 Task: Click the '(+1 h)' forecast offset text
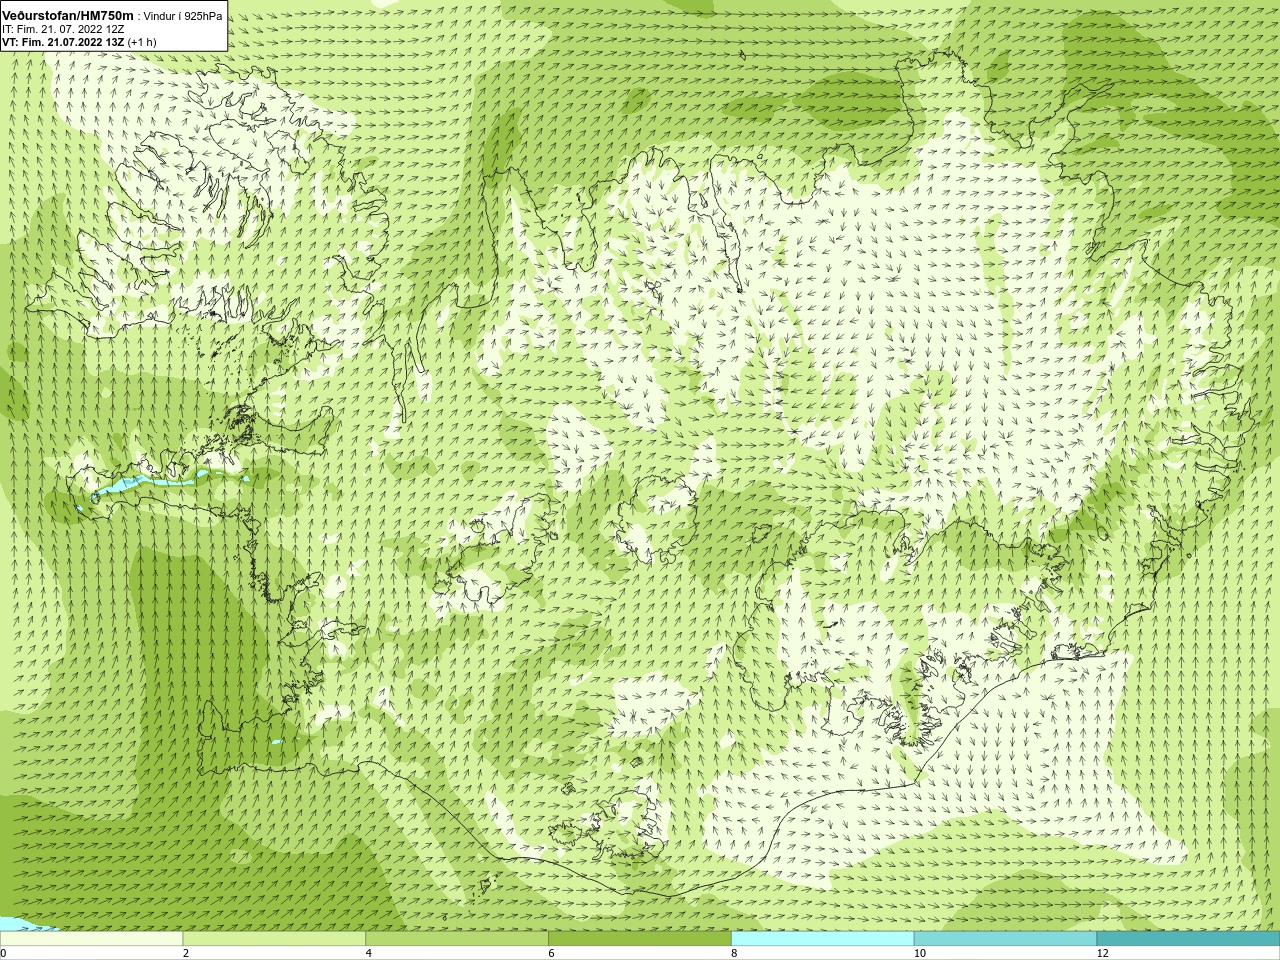[142, 42]
